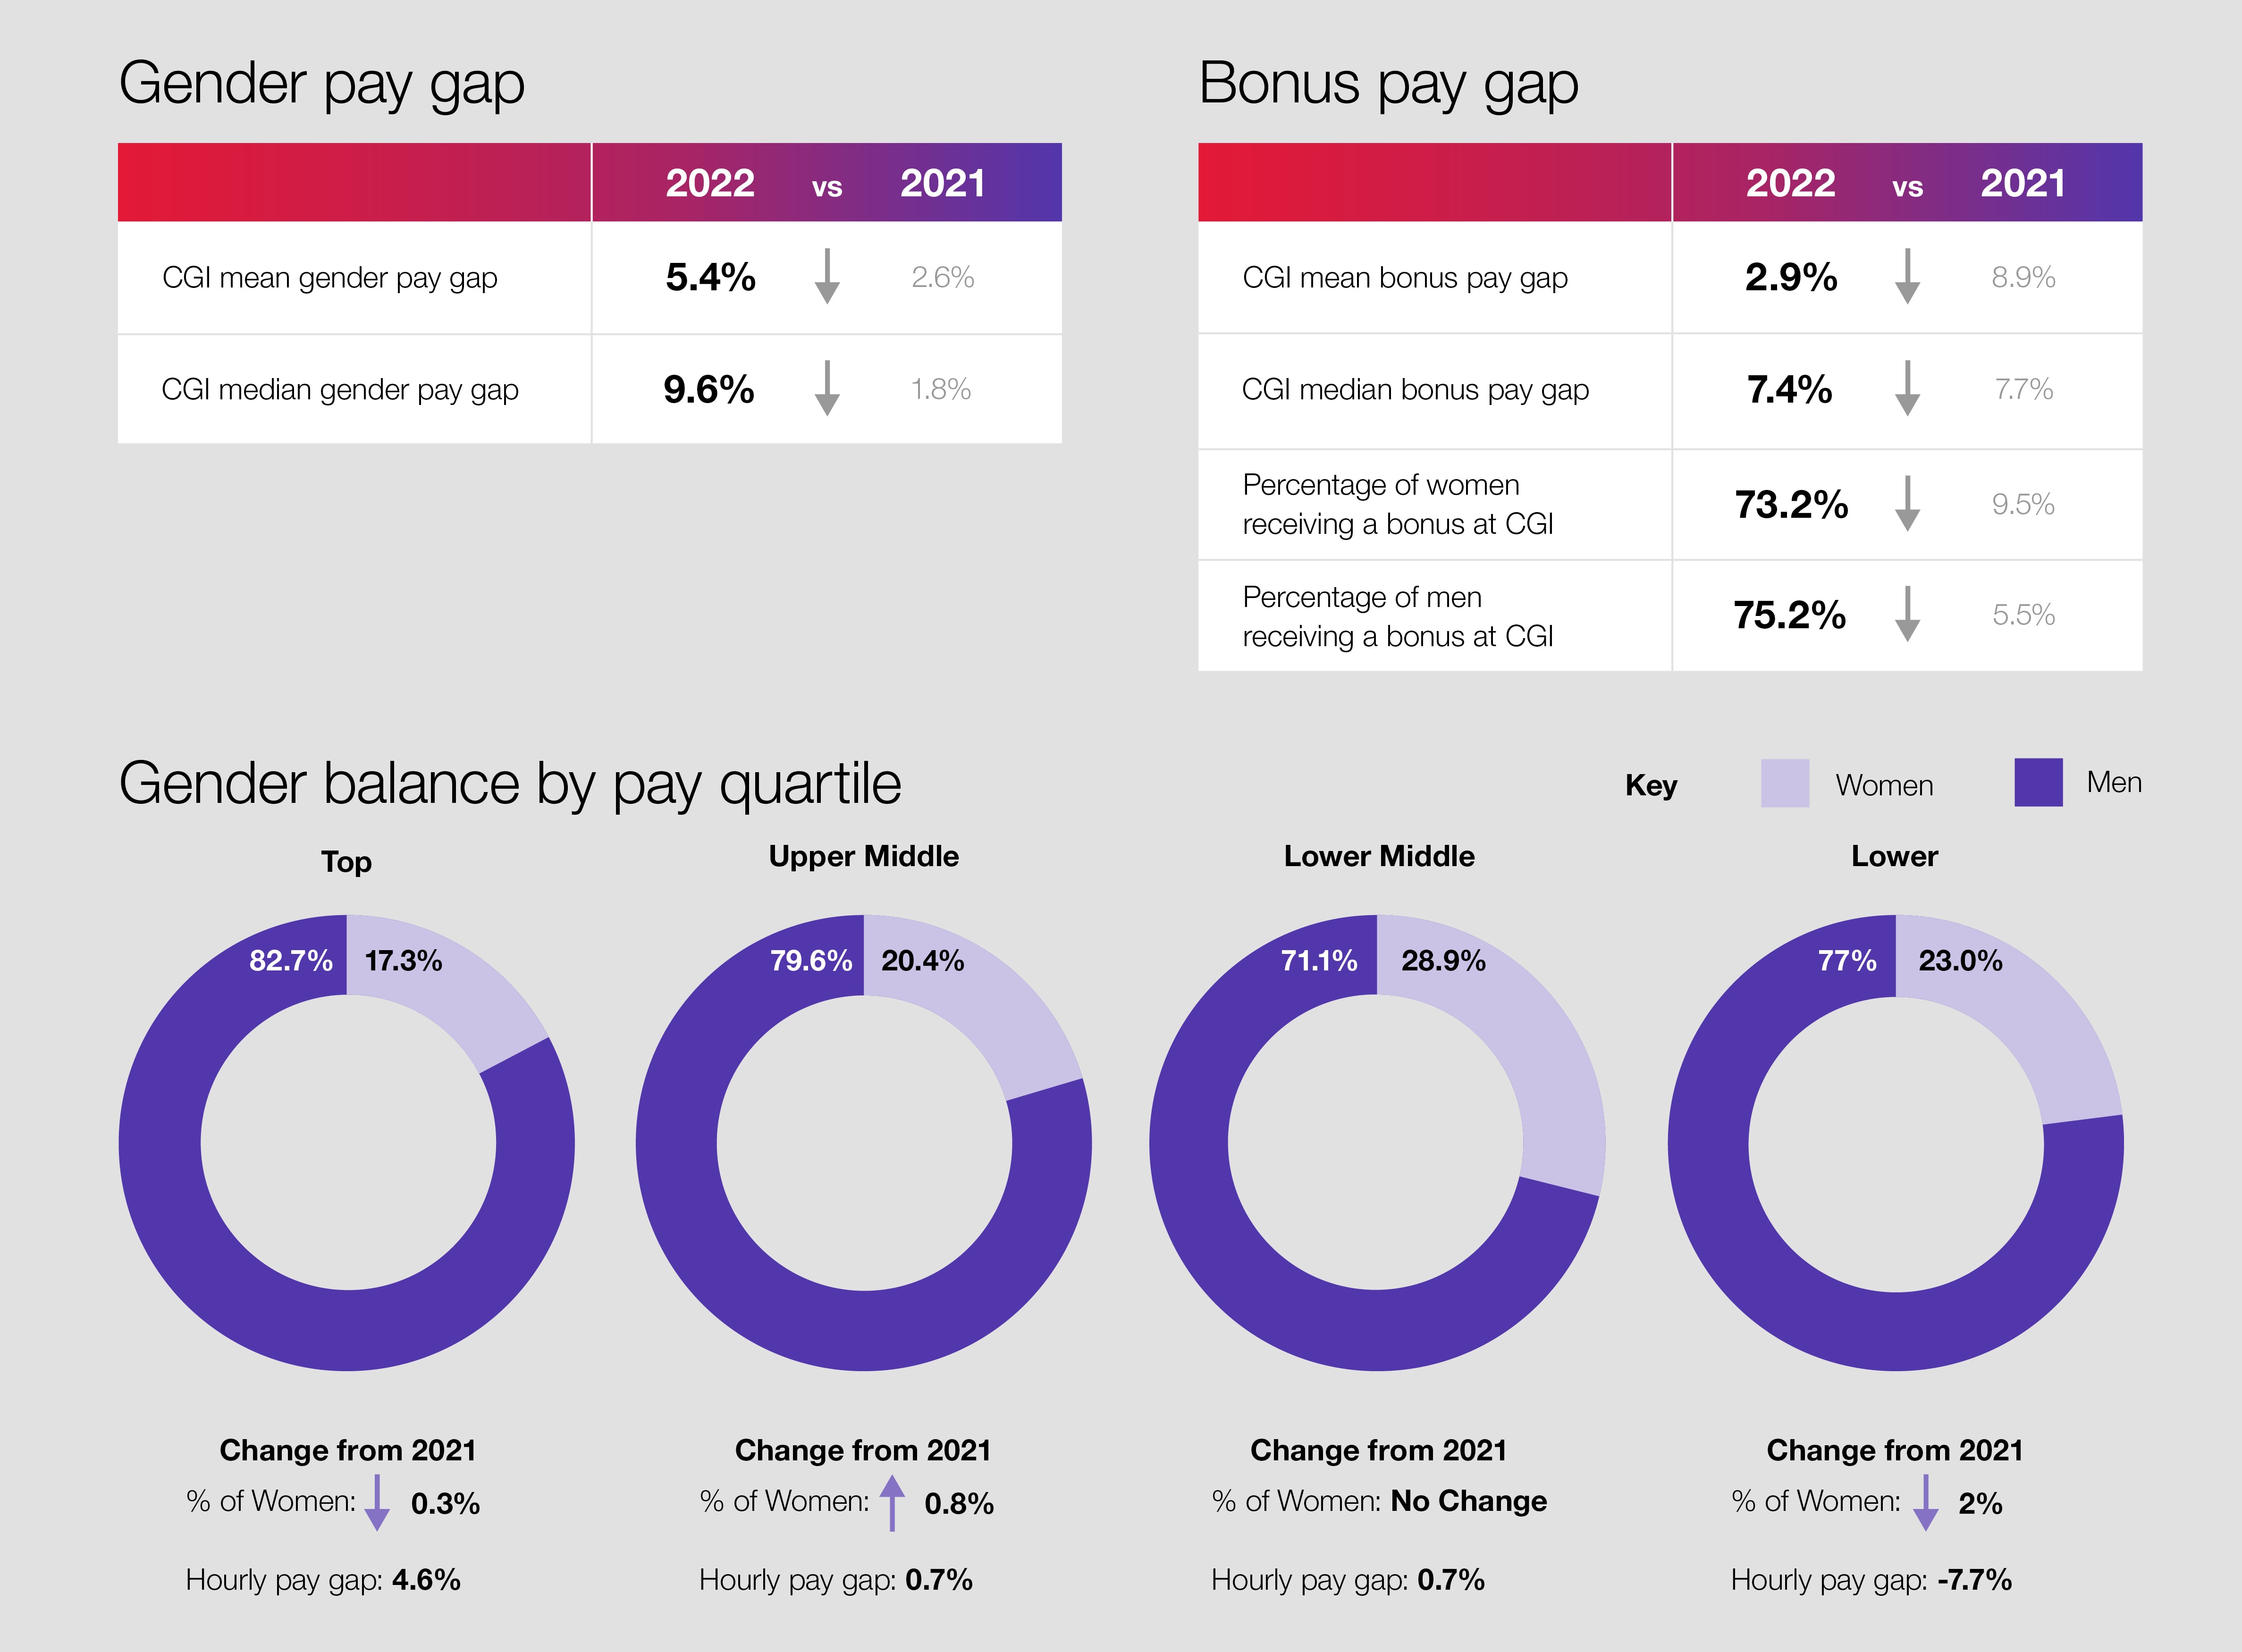Click the arrow next to 73.2% women bonus figure
Viewport: 2242px width, 1652px height.
coord(1906,503)
